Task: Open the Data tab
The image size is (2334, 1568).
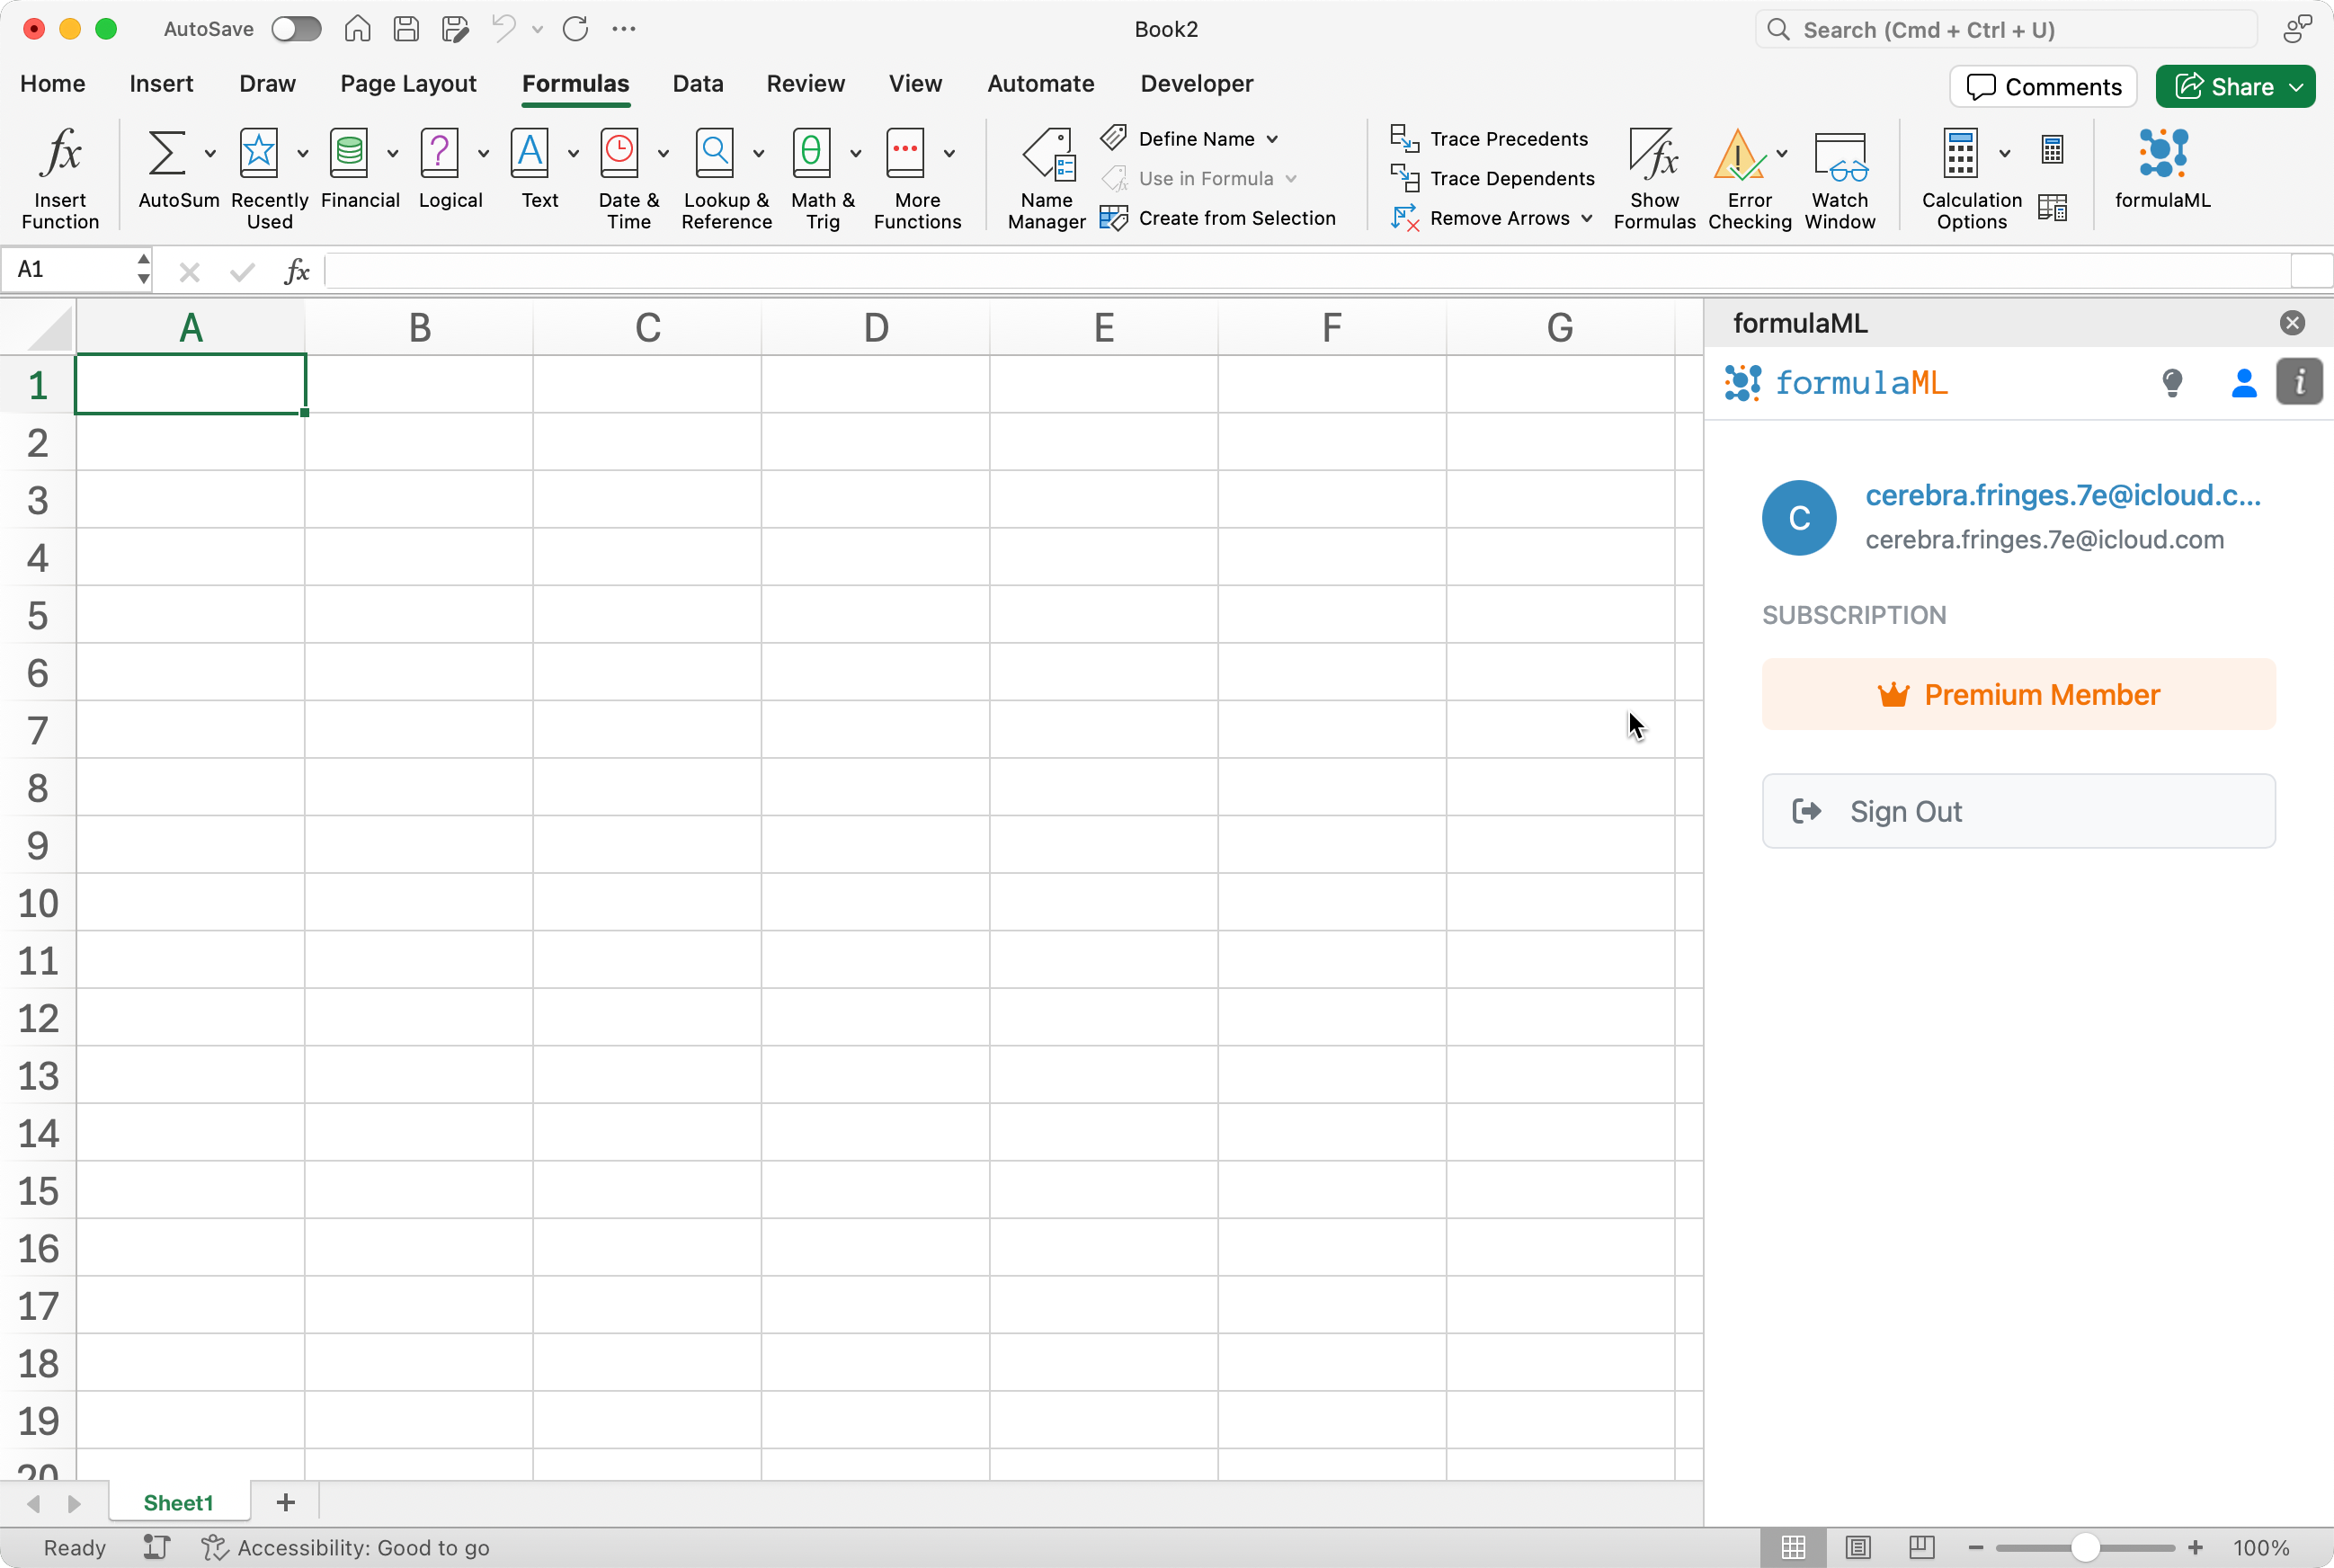Action: 698,84
